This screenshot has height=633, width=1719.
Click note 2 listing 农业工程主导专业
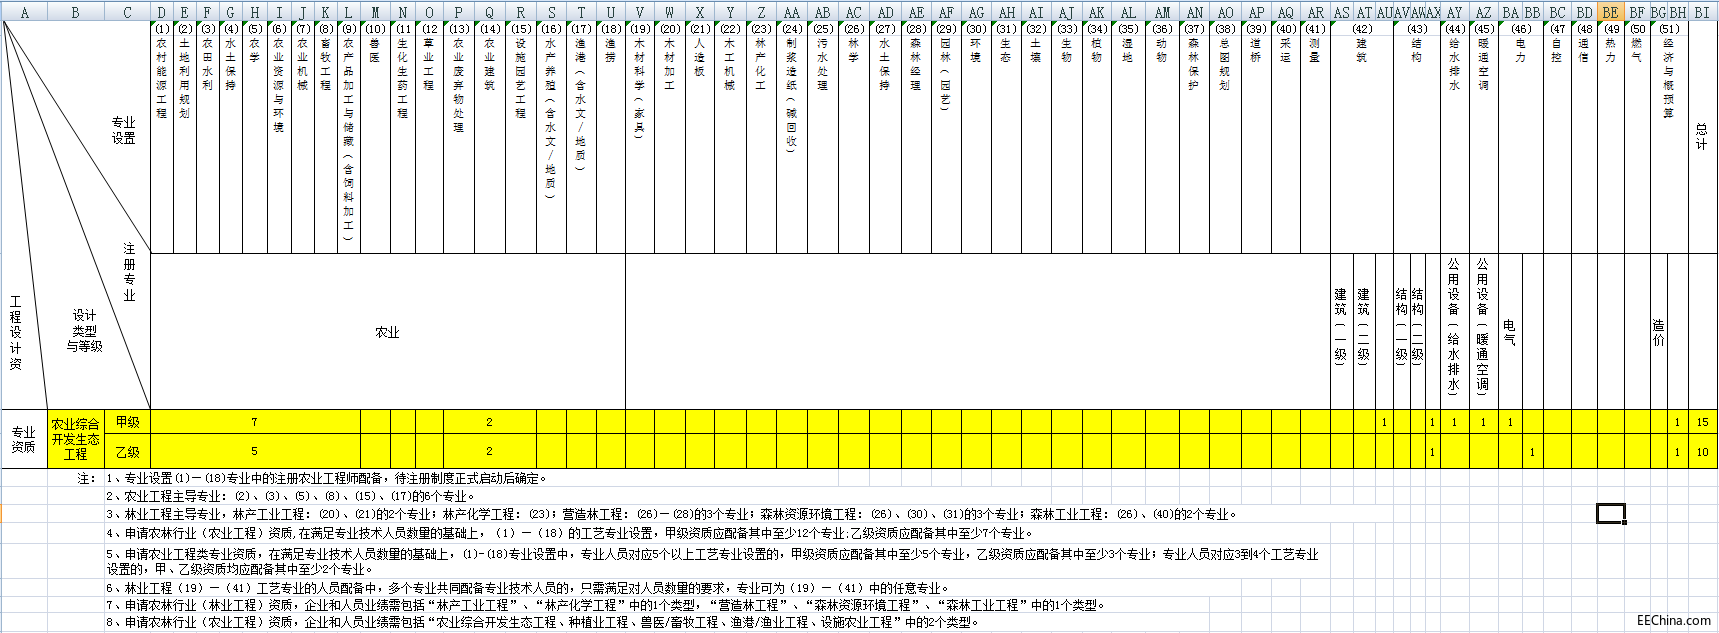(291, 496)
